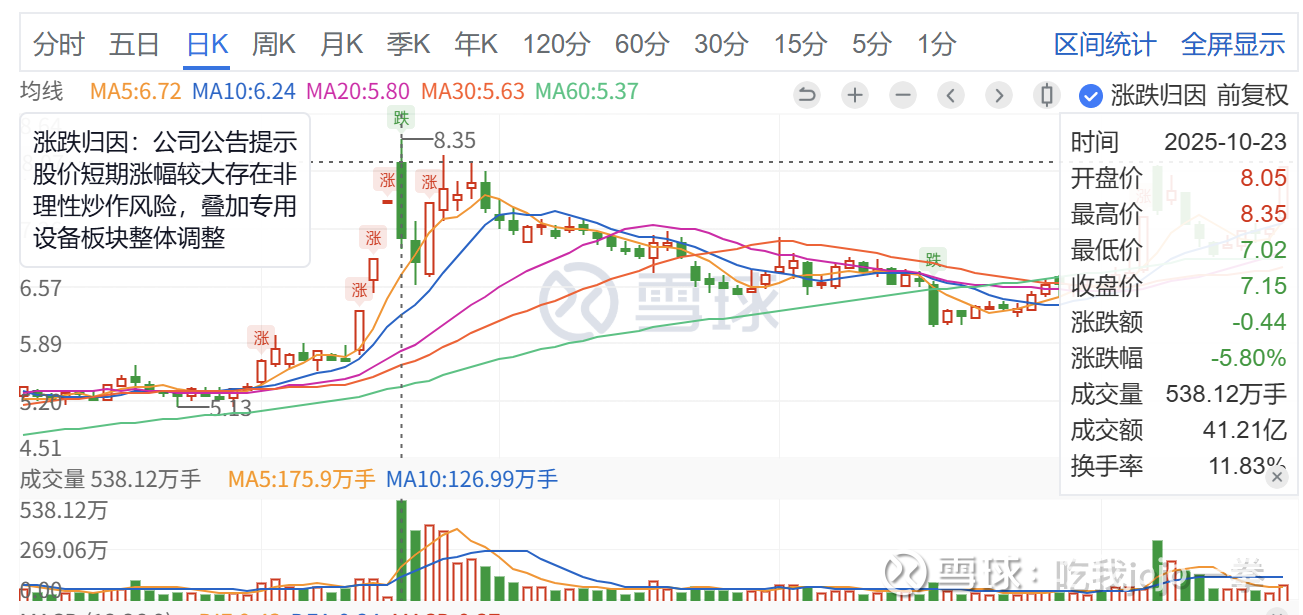Click the candlestick style icon
This screenshot has height=615, width=1303.
pyautogui.click(x=1047, y=96)
